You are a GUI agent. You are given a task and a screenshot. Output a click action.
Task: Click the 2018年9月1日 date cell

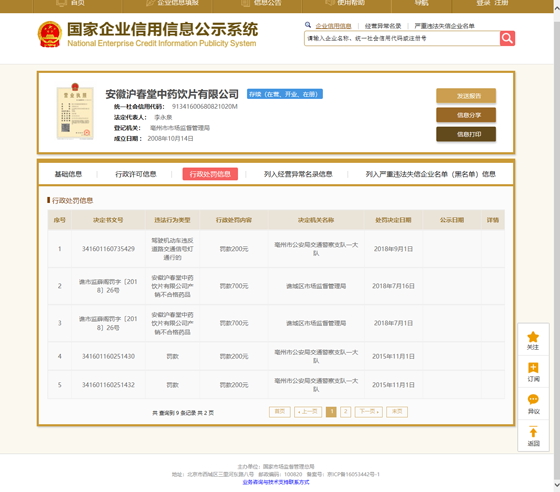(x=393, y=249)
